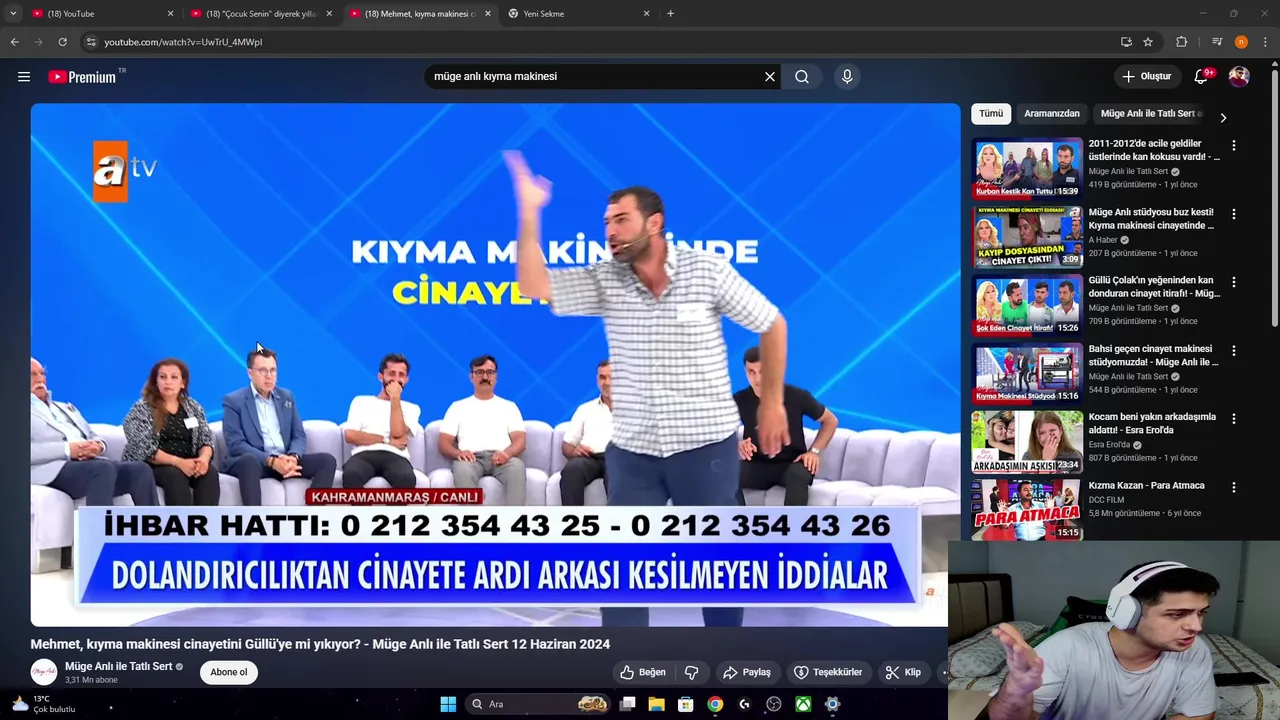1280x720 pixels.
Task: Open 'Müge Anlı stüdyosu buz kesti!' video
Action: (x=1027, y=237)
